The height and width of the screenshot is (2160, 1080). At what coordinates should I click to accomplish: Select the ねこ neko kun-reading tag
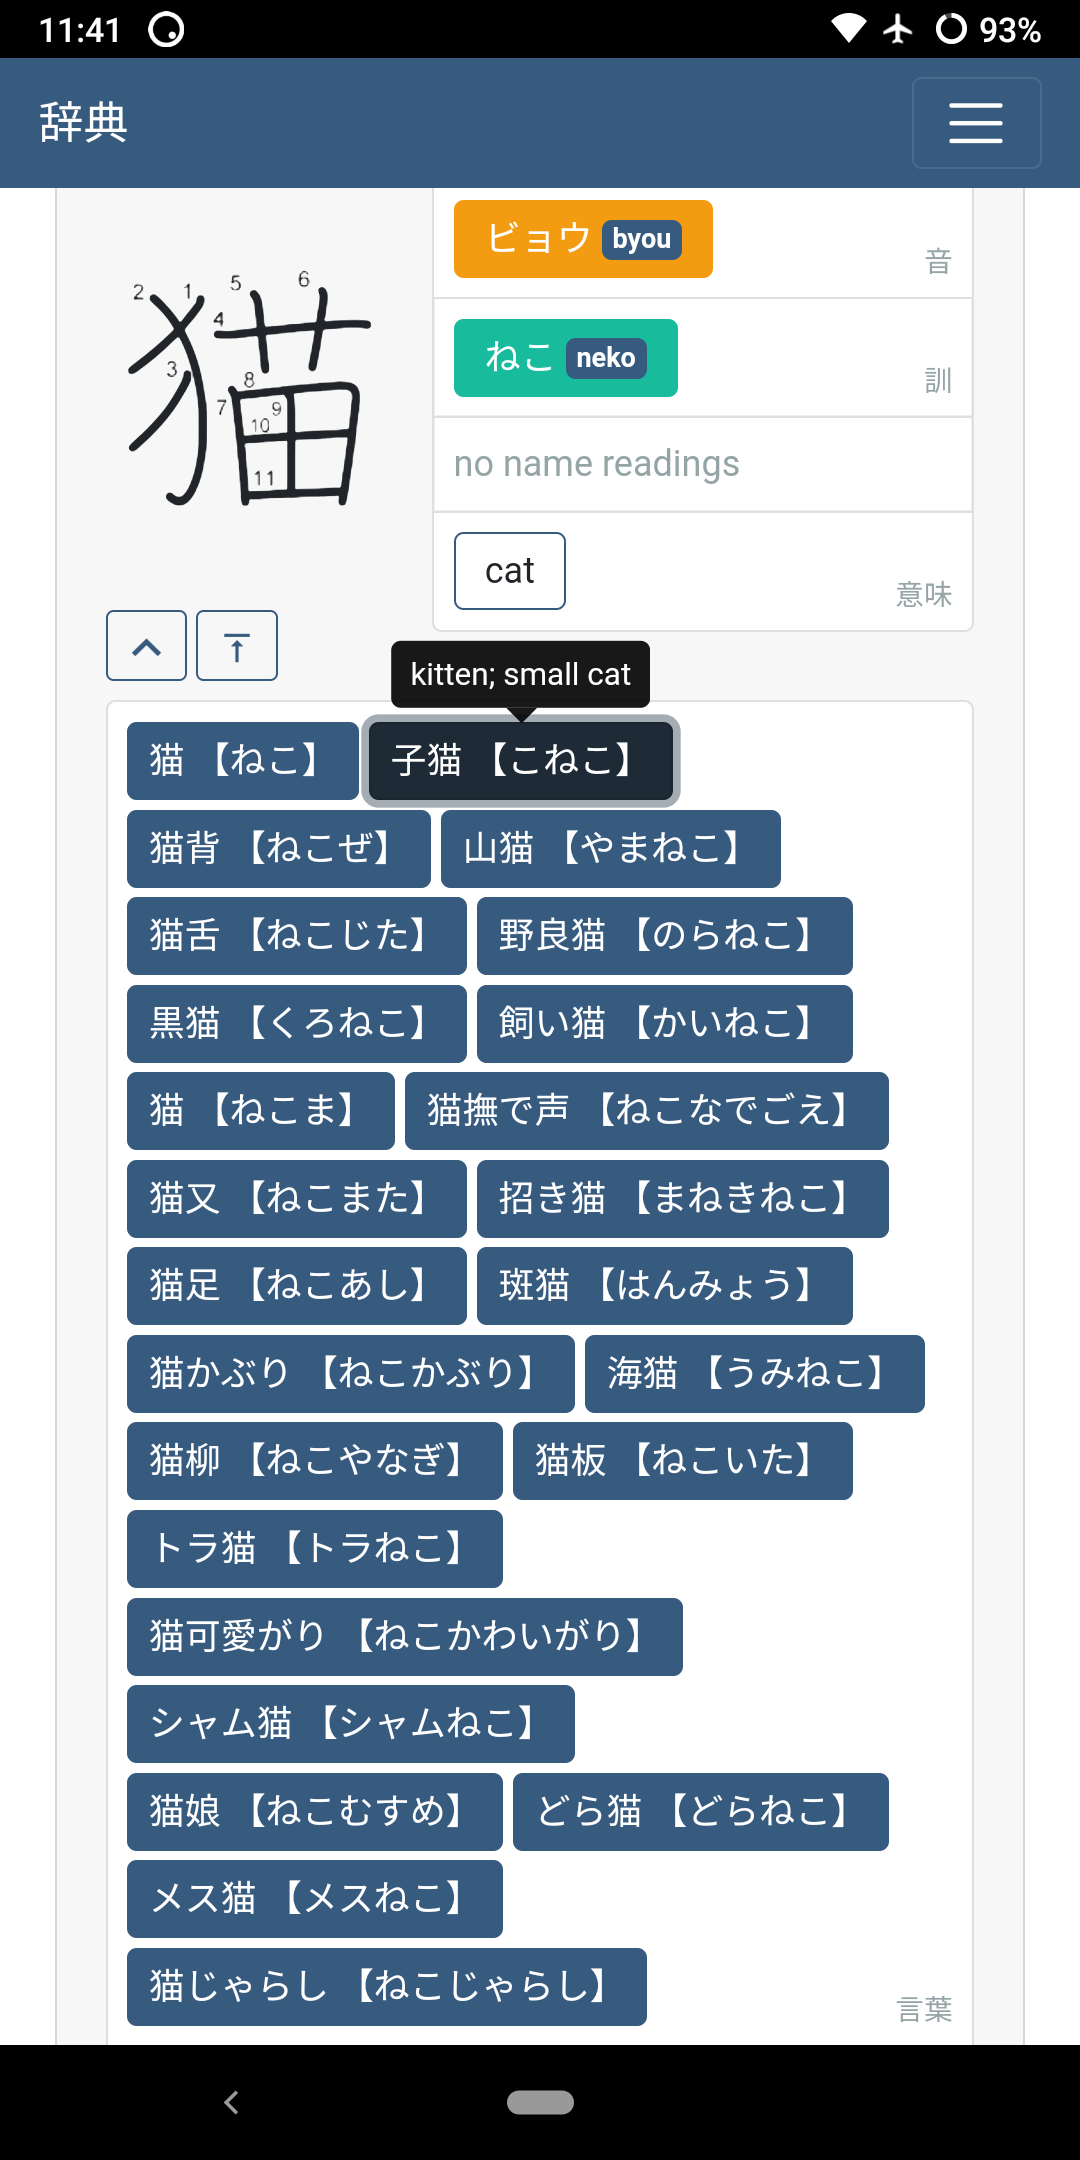pos(565,358)
